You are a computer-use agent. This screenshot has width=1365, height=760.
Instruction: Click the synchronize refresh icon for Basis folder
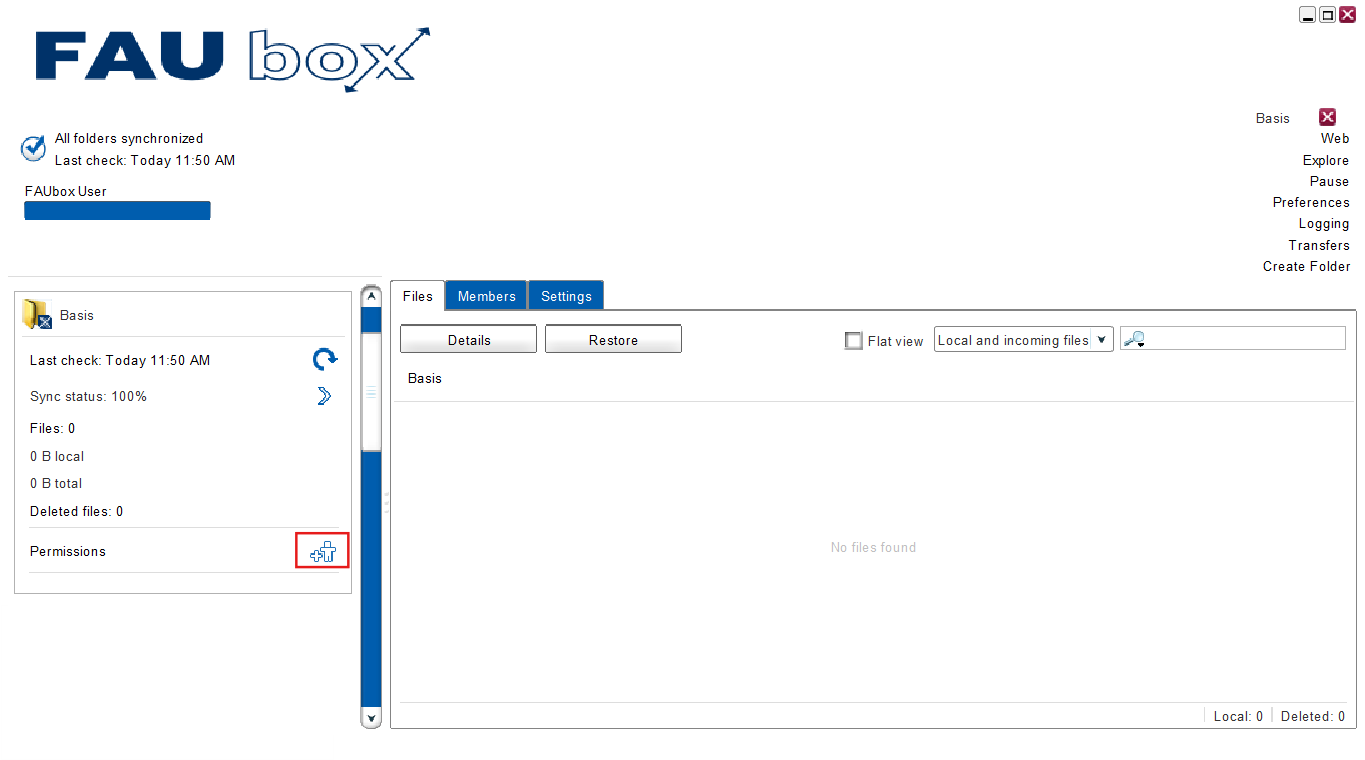click(325, 360)
